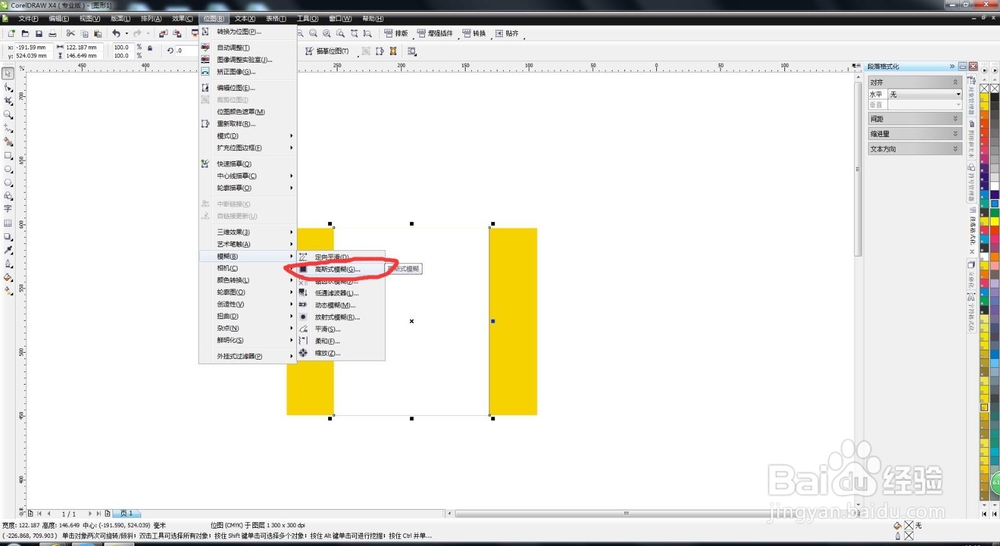Expand the 模式 submenu

pyautogui.click(x=247, y=136)
